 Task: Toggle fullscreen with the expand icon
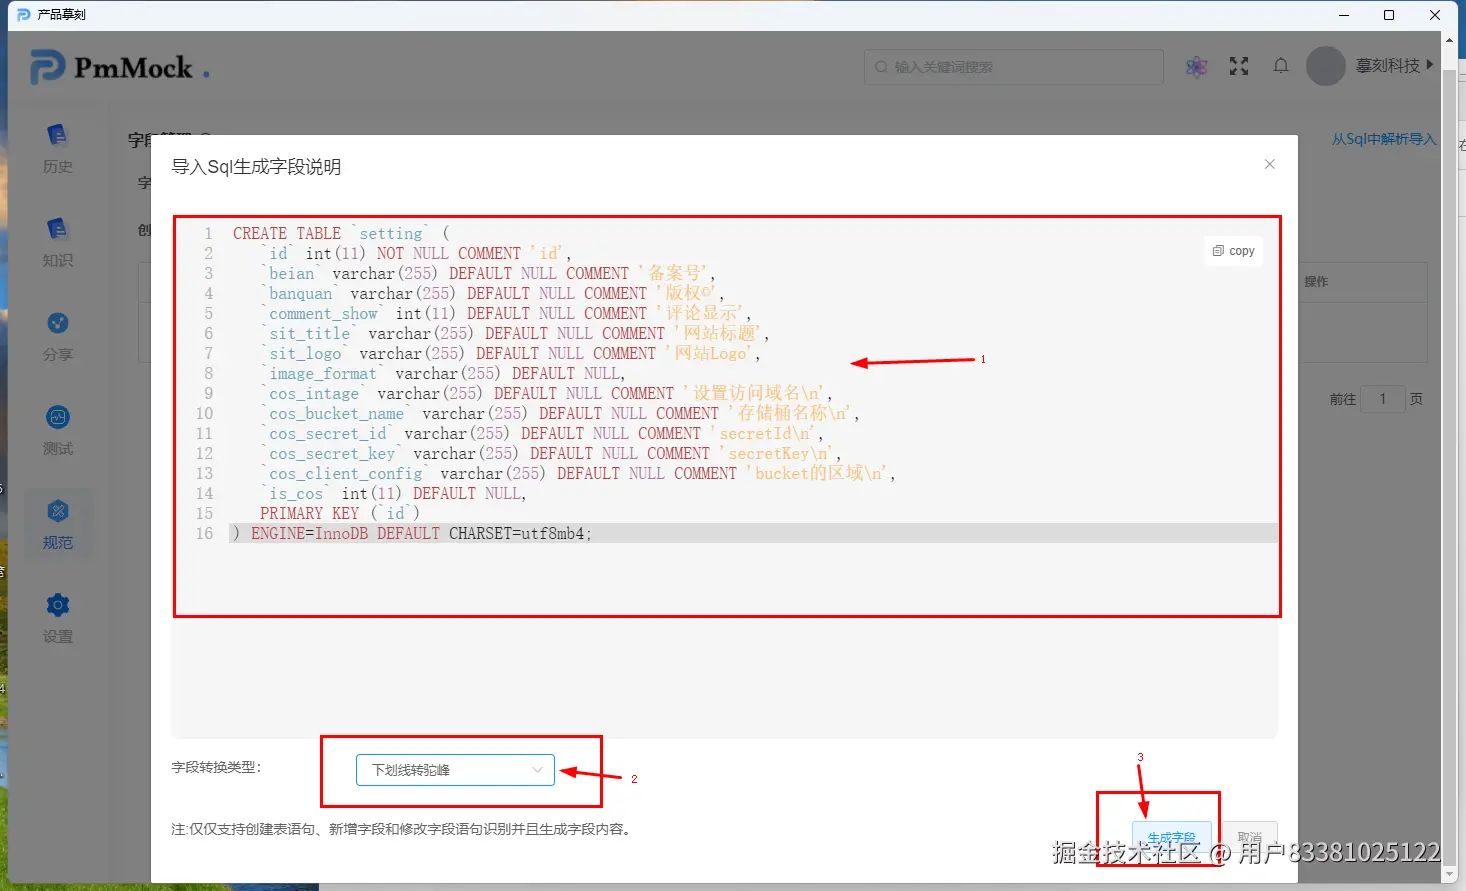(x=1239, y=66)
